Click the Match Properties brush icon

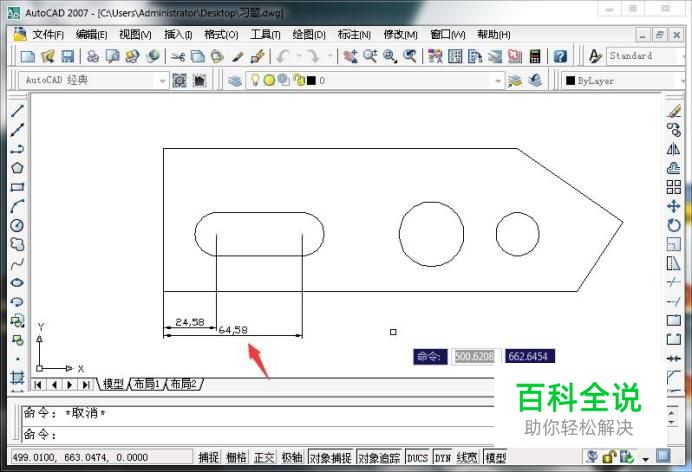pos(237,56)
